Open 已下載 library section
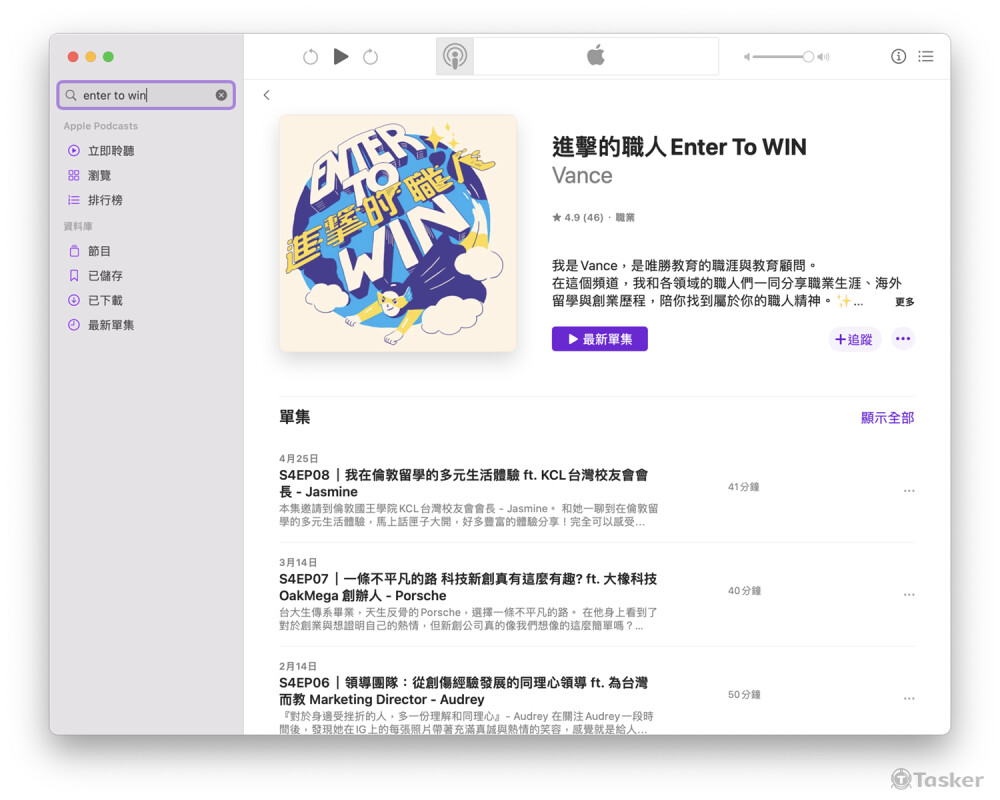 [104, 300]
